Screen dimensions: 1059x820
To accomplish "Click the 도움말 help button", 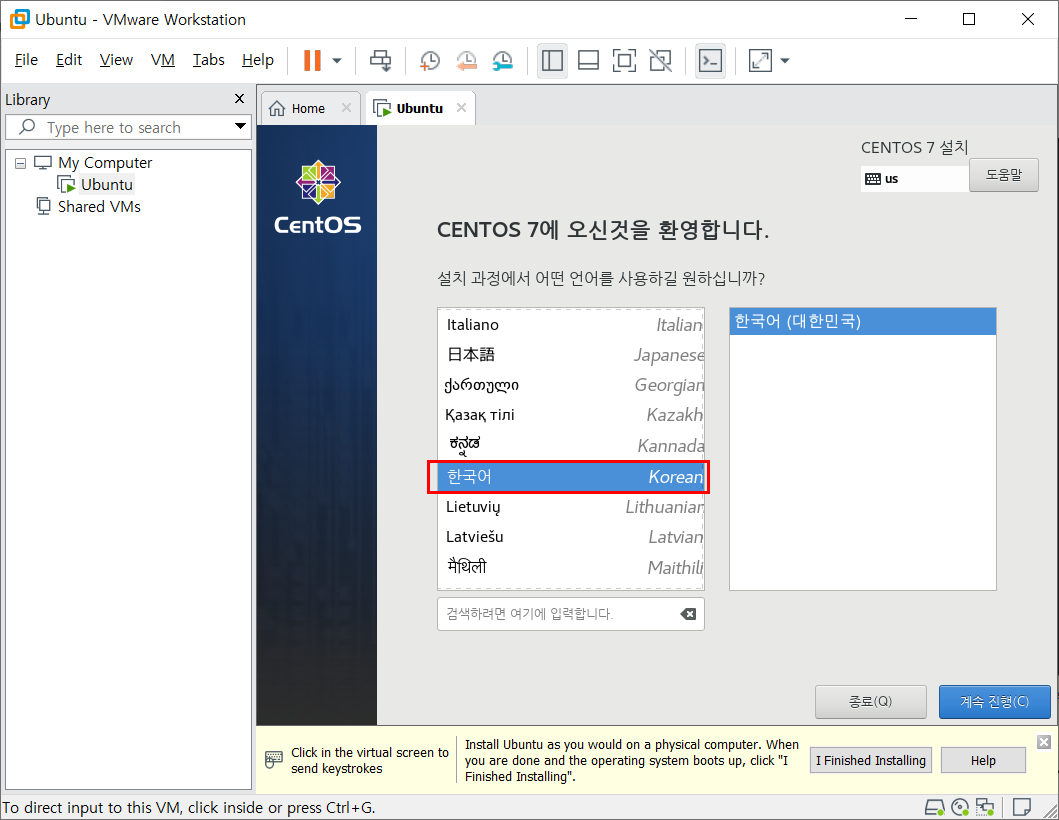I will click(x=1004, y=175).
